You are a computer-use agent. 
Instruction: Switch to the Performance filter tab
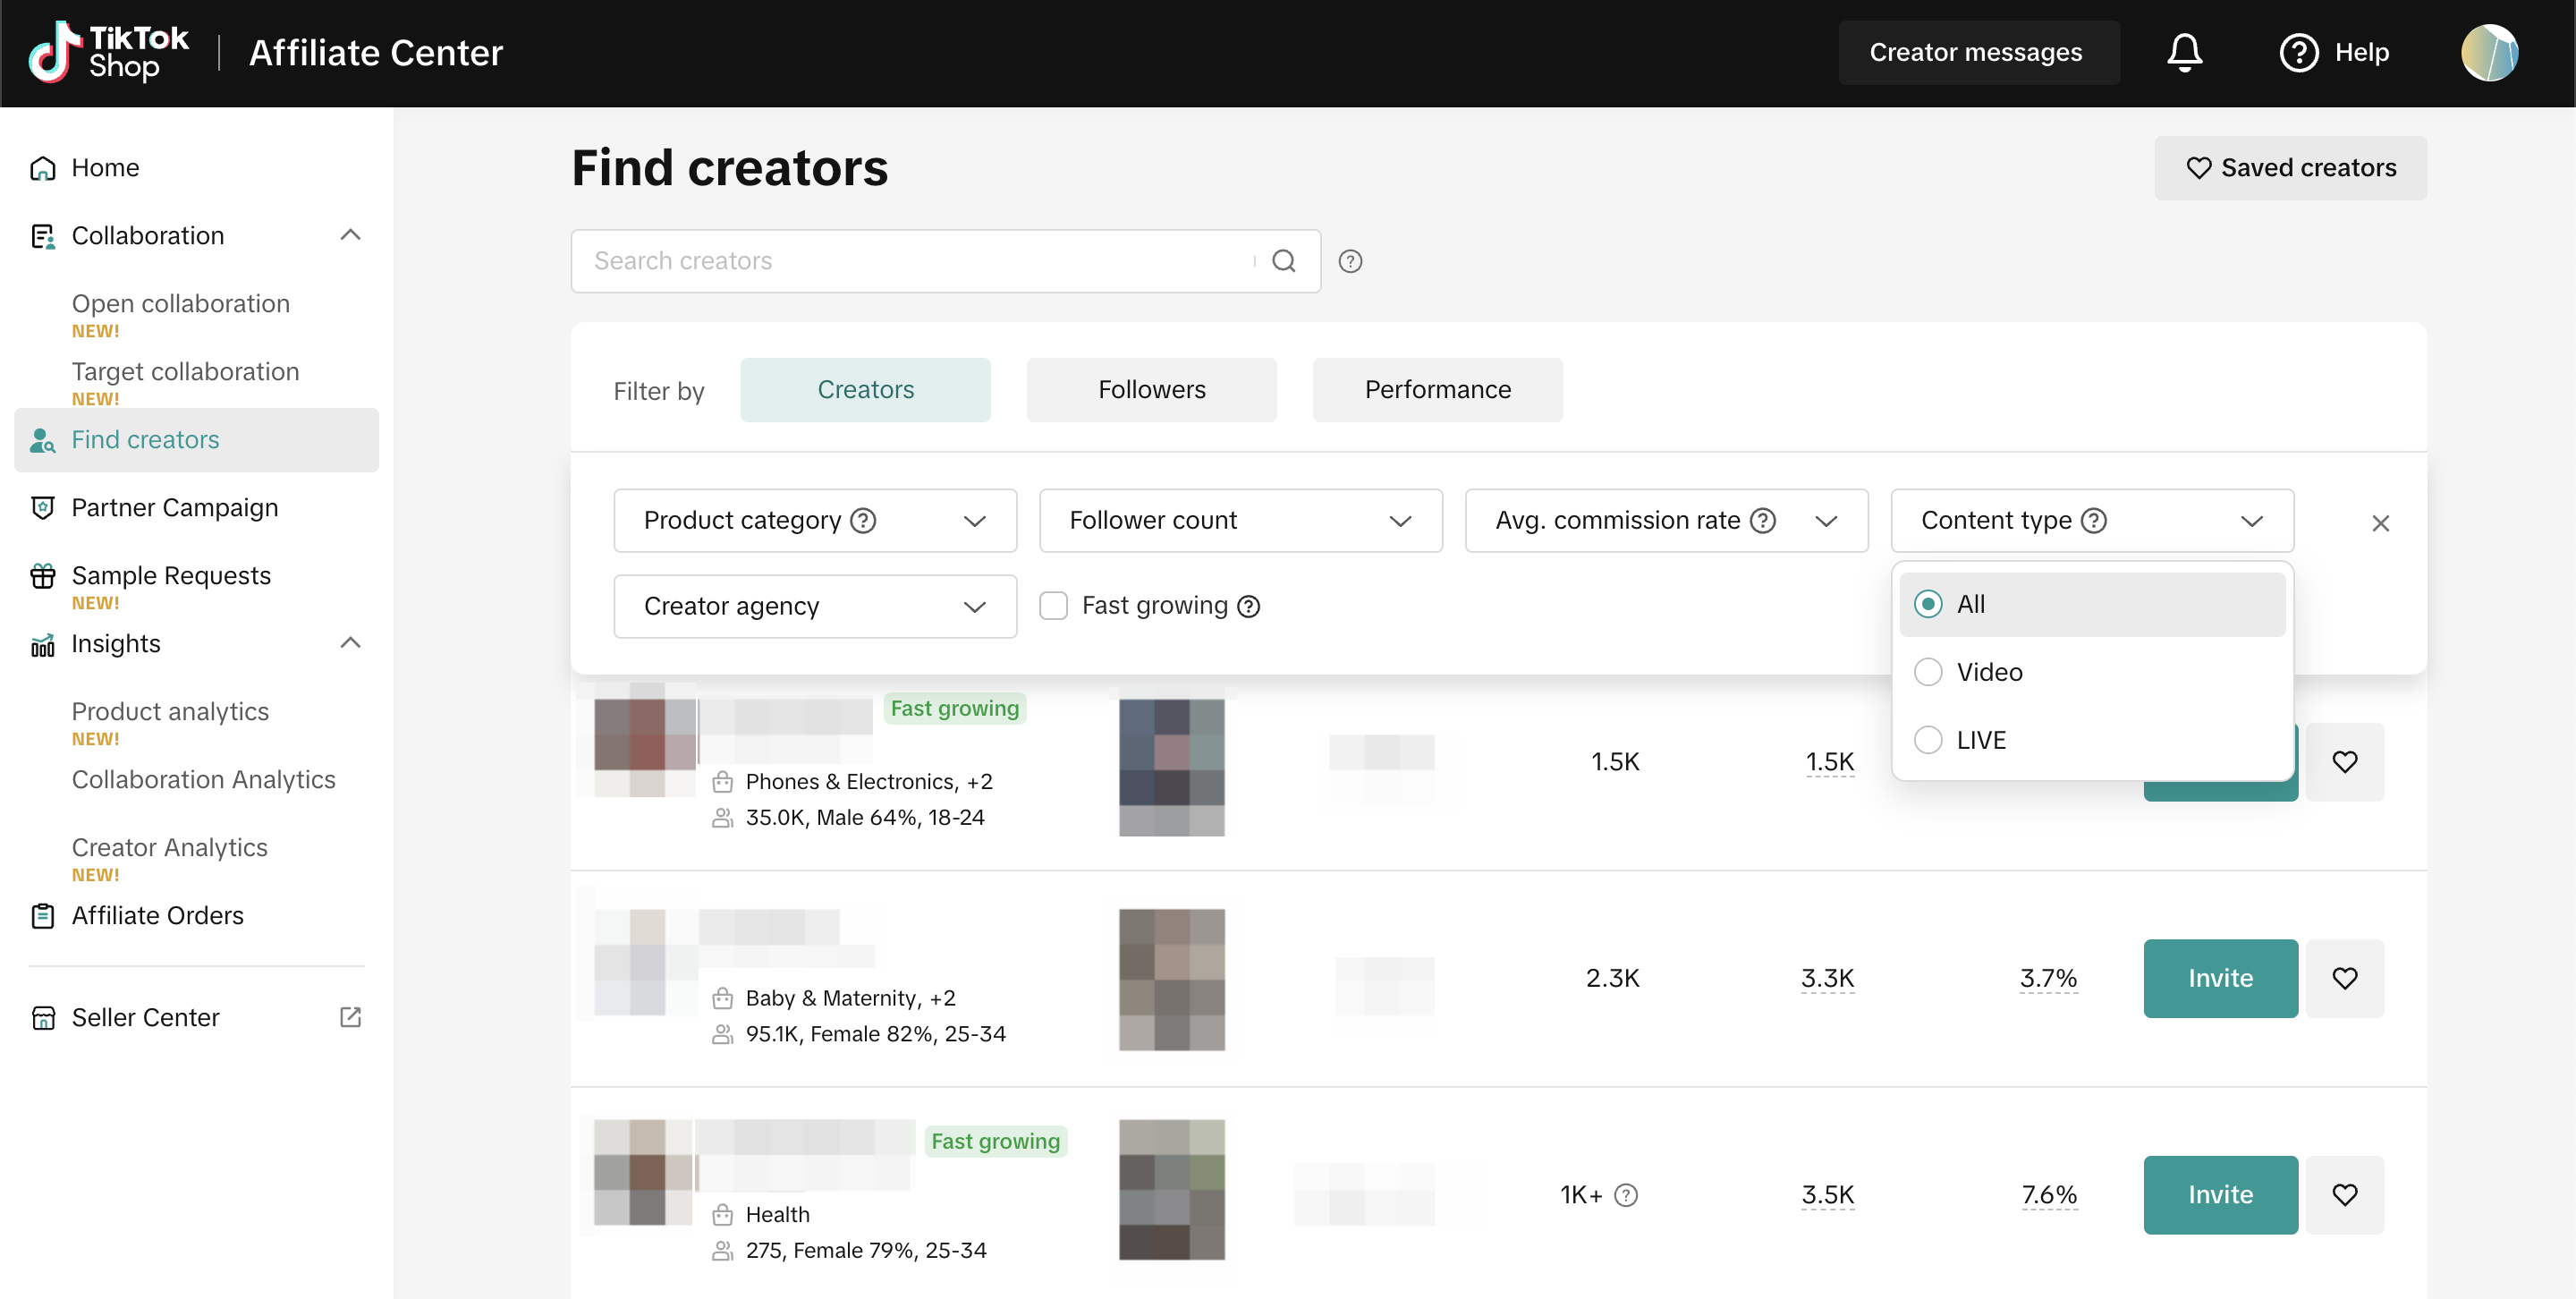(x=1437, y=390)
